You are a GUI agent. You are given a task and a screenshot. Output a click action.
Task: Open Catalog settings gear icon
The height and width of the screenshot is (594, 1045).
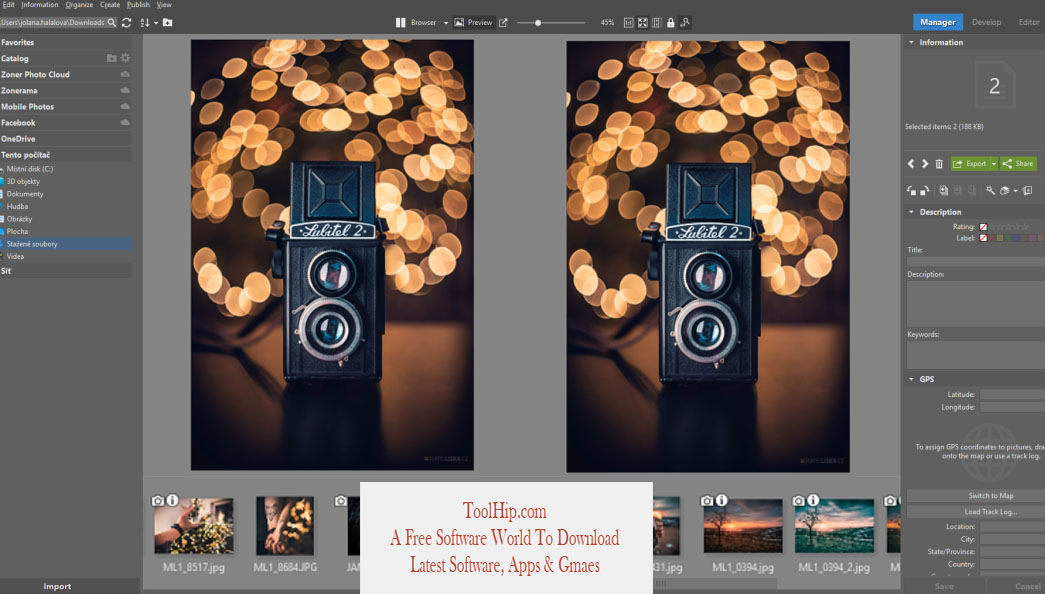pos(125,58)
